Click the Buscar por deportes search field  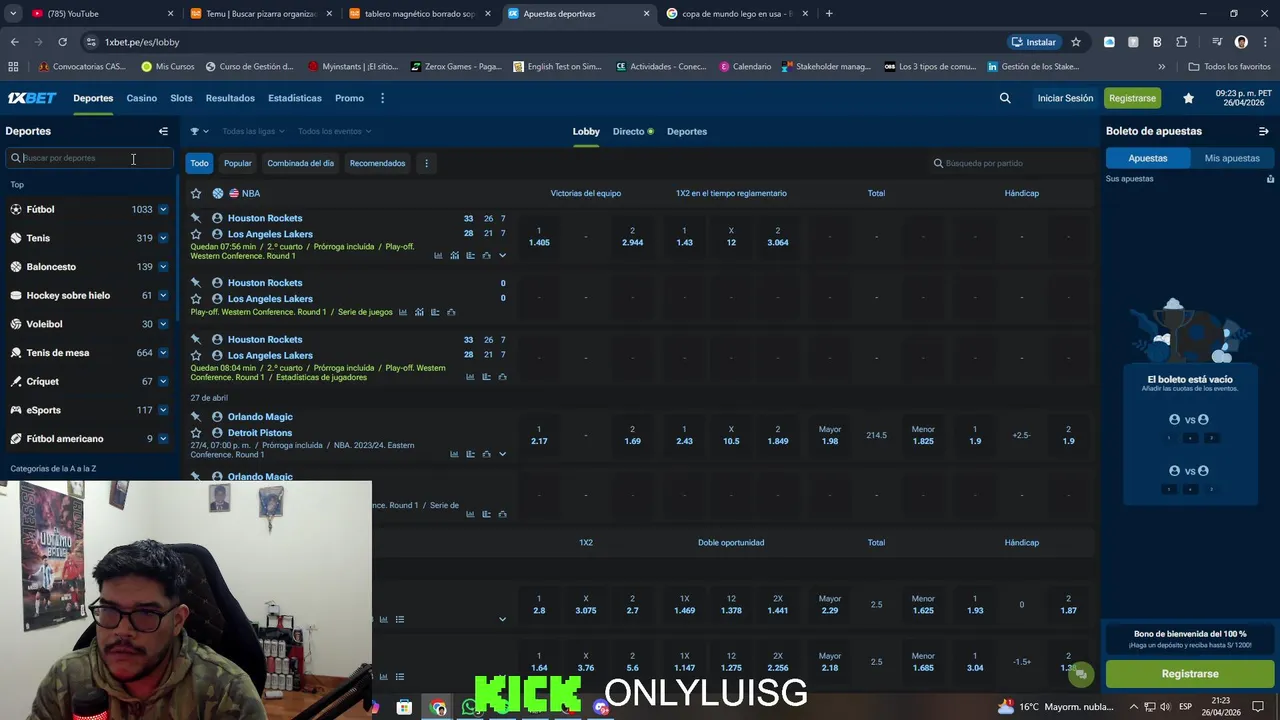[x=90, y=158]
